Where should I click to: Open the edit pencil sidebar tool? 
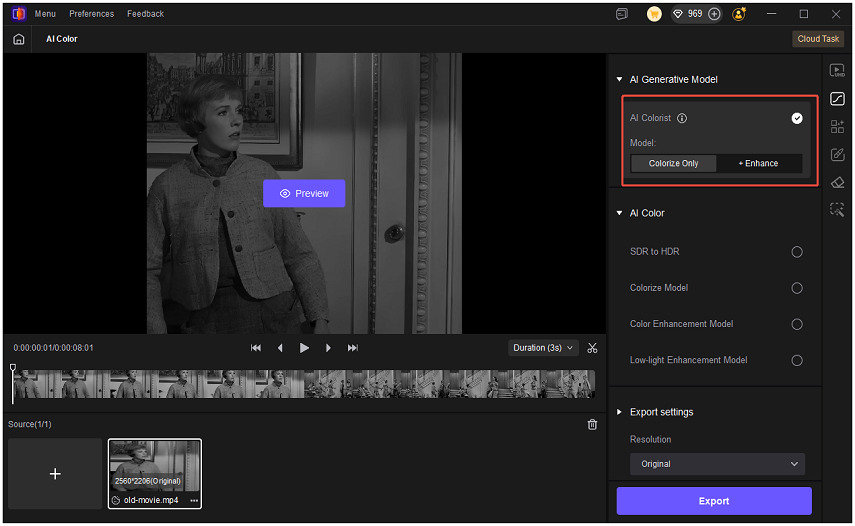point(837,155)
